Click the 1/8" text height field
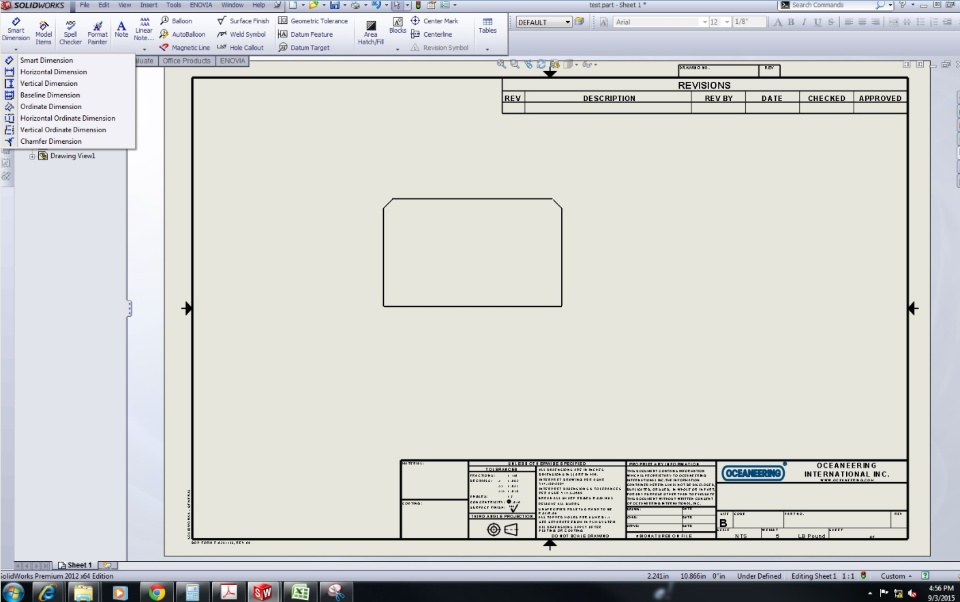This screenshot has height=602, width=960. click(x=749, y=22)
